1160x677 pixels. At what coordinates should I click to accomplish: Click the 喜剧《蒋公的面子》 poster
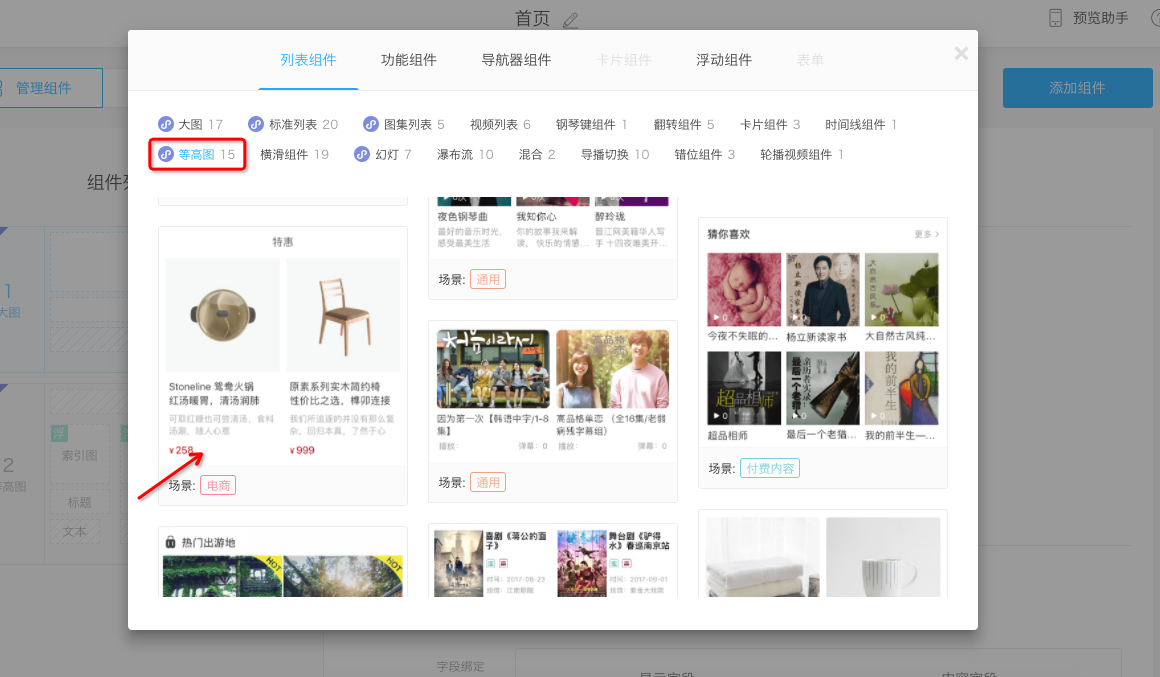click(x=459, y=563)
